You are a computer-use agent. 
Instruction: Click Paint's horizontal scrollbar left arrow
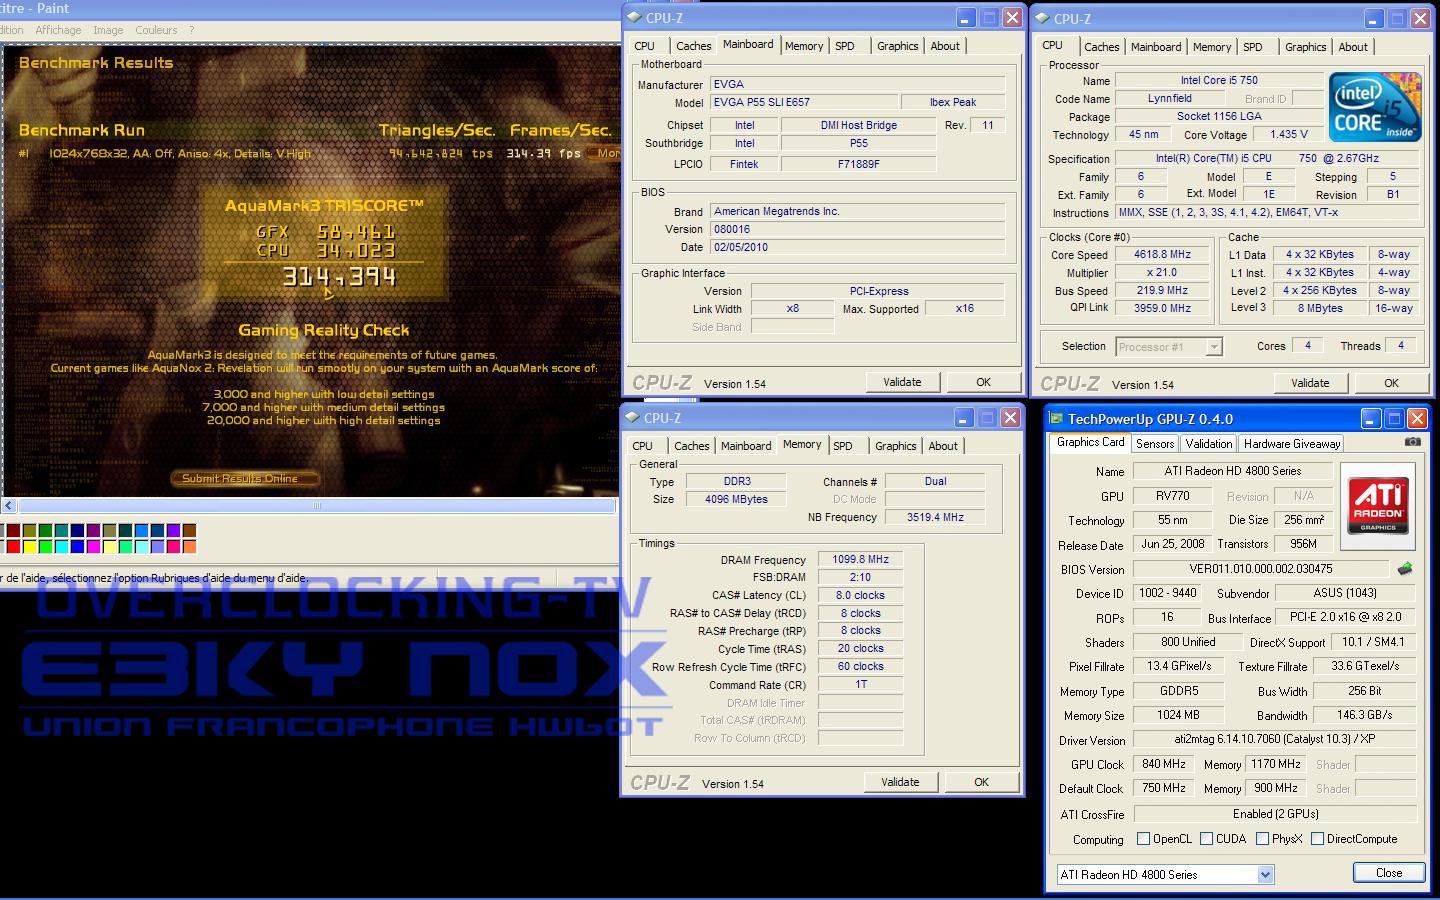pyautogui.click(x=8, y=506)
